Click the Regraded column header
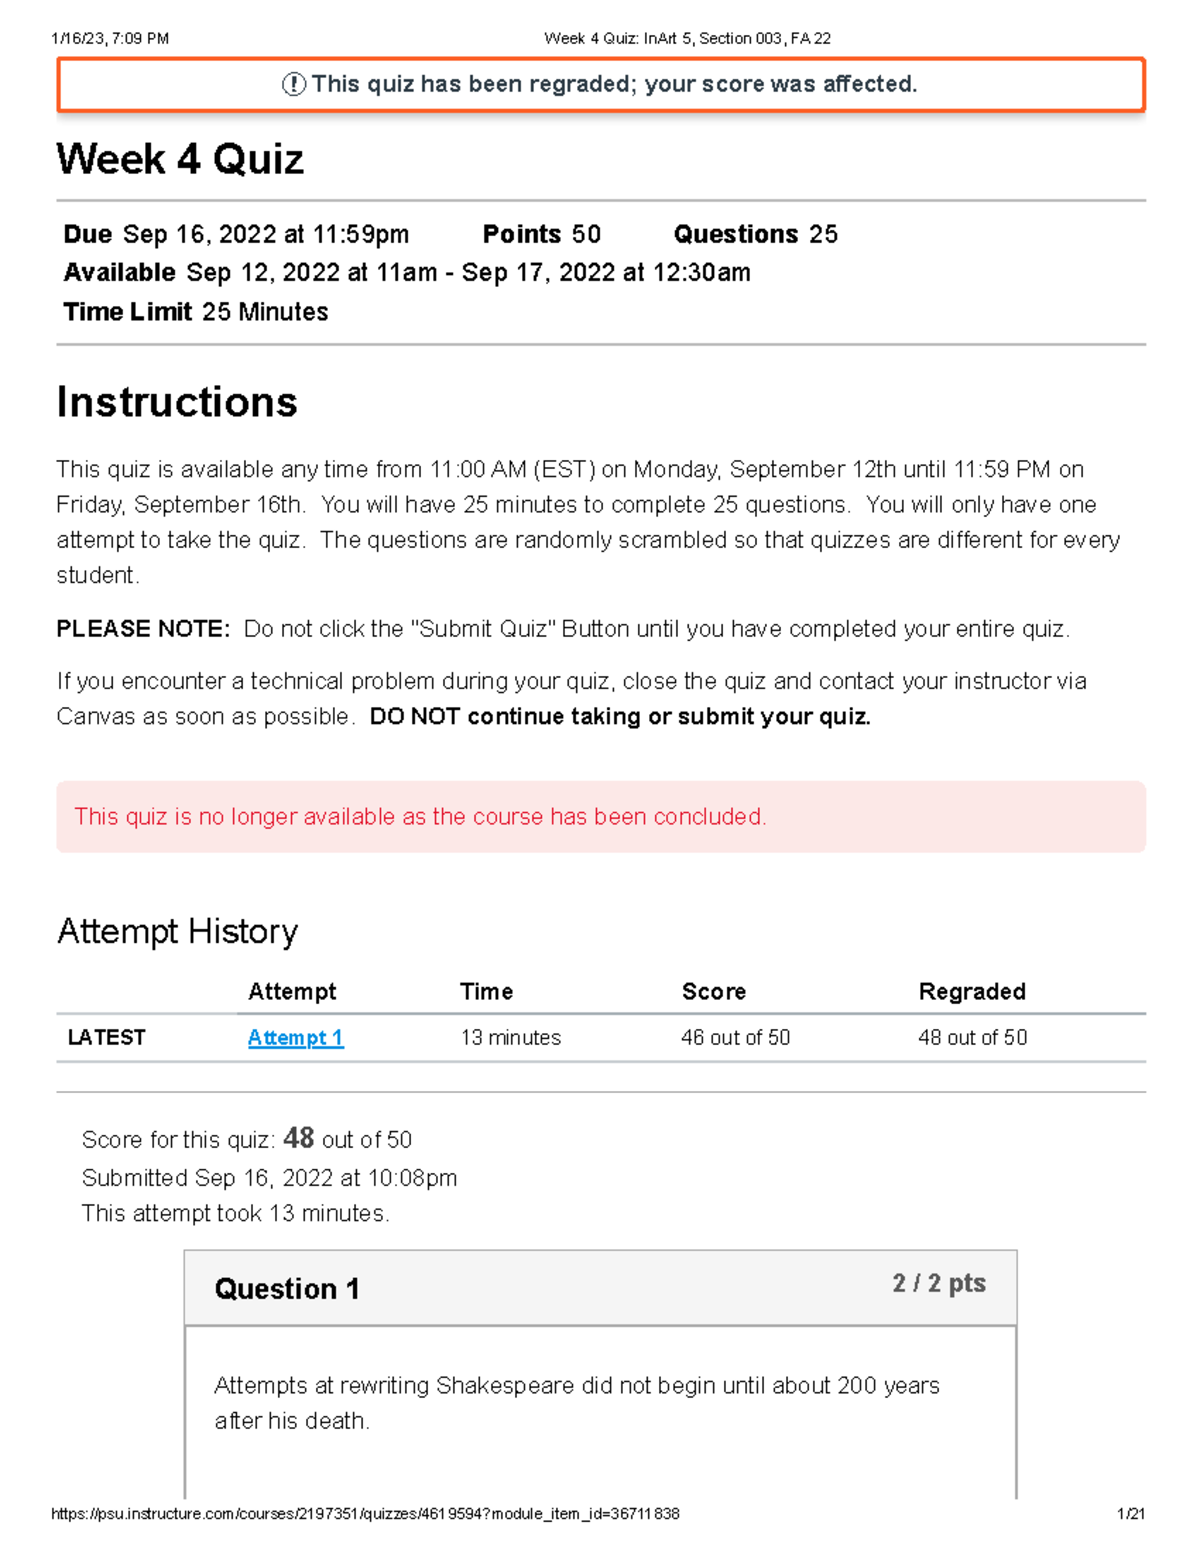This screenshot has width=1200, height=1553. pyautogui.click(x=972, y=992)
